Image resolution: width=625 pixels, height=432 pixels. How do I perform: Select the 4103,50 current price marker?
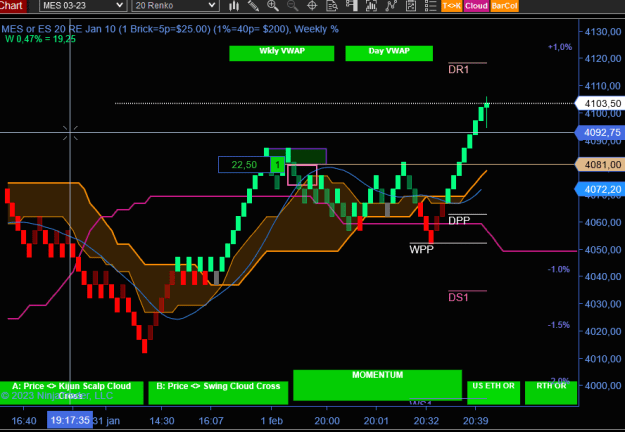click(x=600, y=104)
